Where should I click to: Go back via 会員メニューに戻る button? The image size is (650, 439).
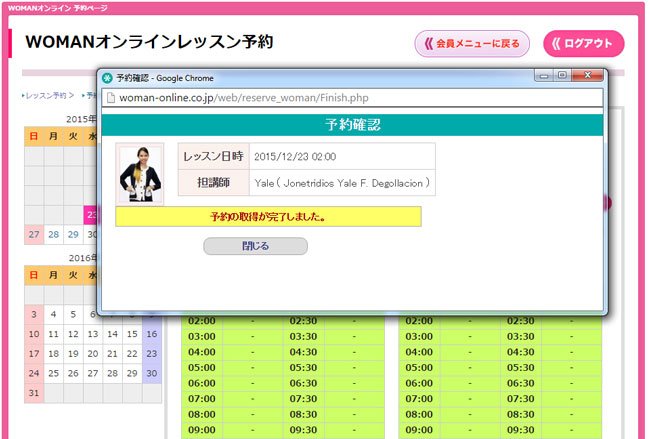tap(471, 44)
